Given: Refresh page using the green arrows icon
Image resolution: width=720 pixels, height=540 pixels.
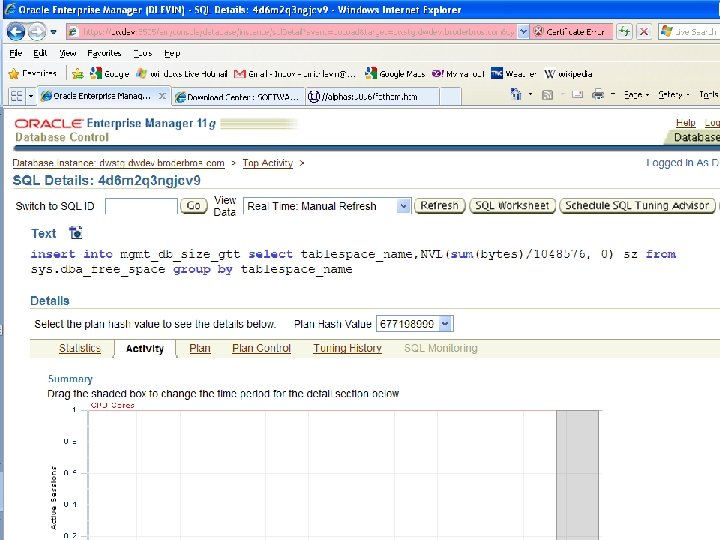Looking at the screenshot, I should point(624,32).
